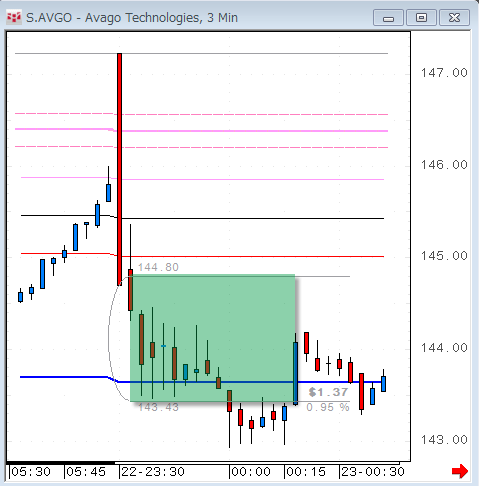Viewport: 479px width, 486px height.
Task: Minimize the S.AVGO chart window
Action: [x=388, y=18]
